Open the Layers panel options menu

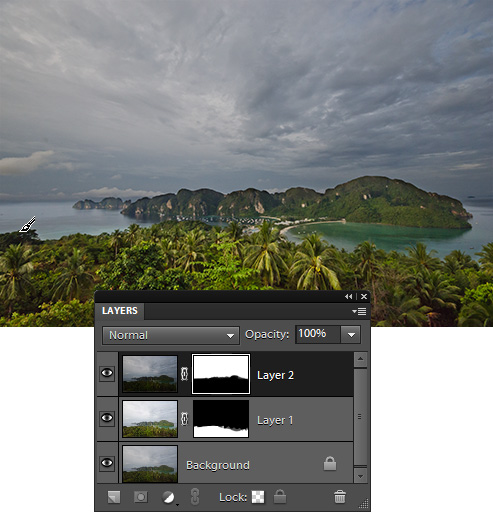coord(359,311)
